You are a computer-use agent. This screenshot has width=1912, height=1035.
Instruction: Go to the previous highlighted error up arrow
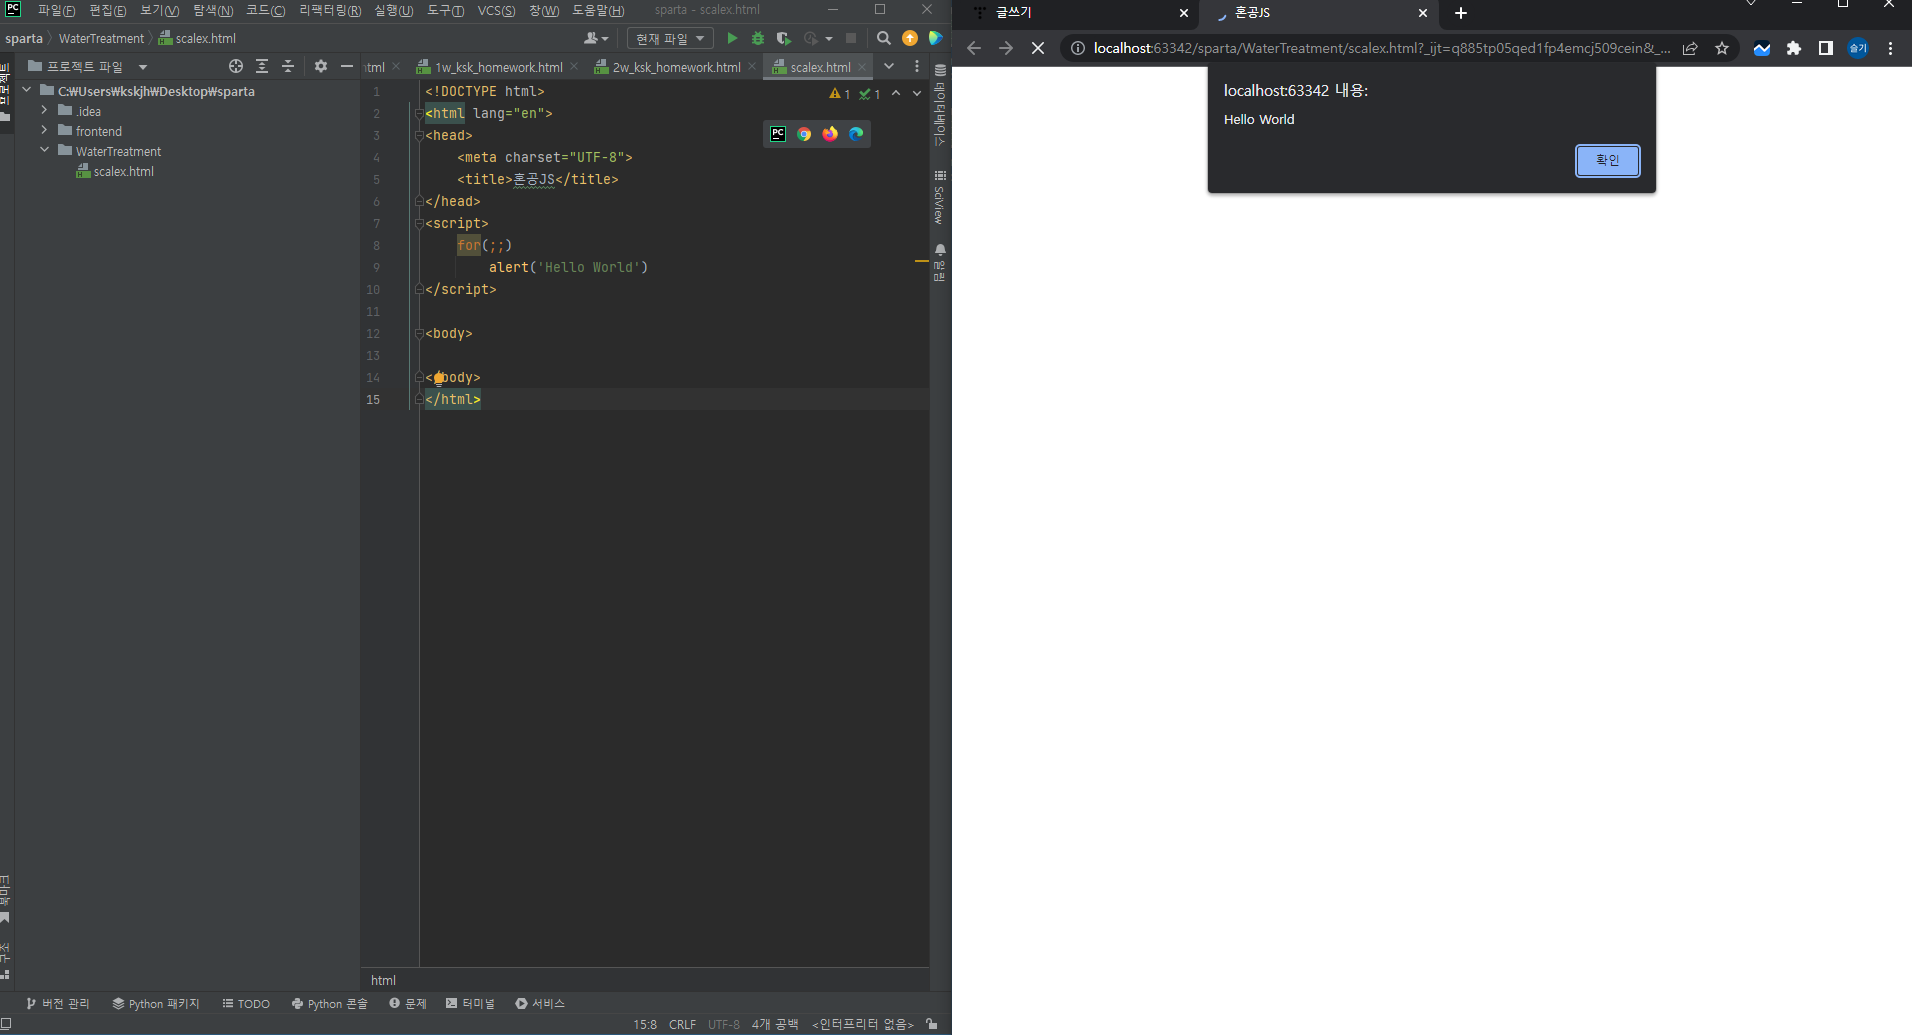pyautogui.click(x=896, y=93)
